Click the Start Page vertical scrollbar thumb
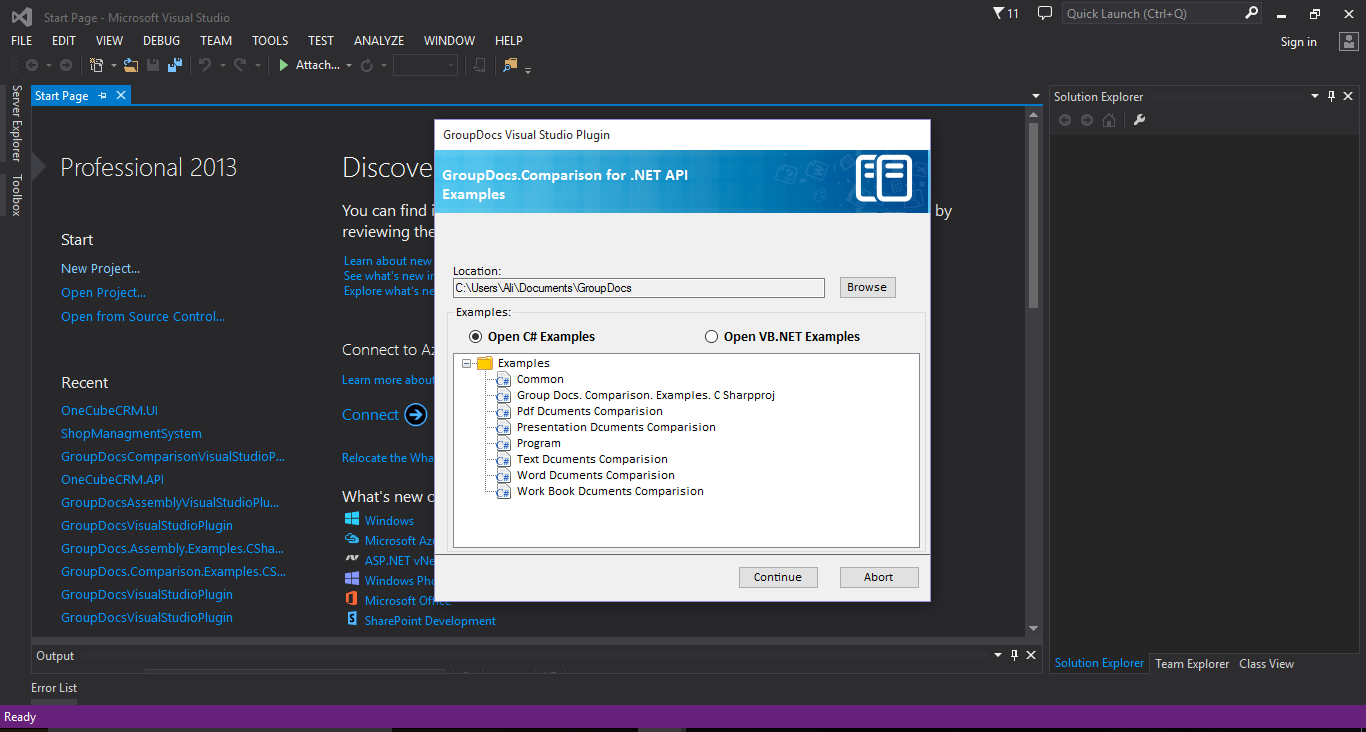The height and width of the screenshot is (732, 1366). (1034, 215)
